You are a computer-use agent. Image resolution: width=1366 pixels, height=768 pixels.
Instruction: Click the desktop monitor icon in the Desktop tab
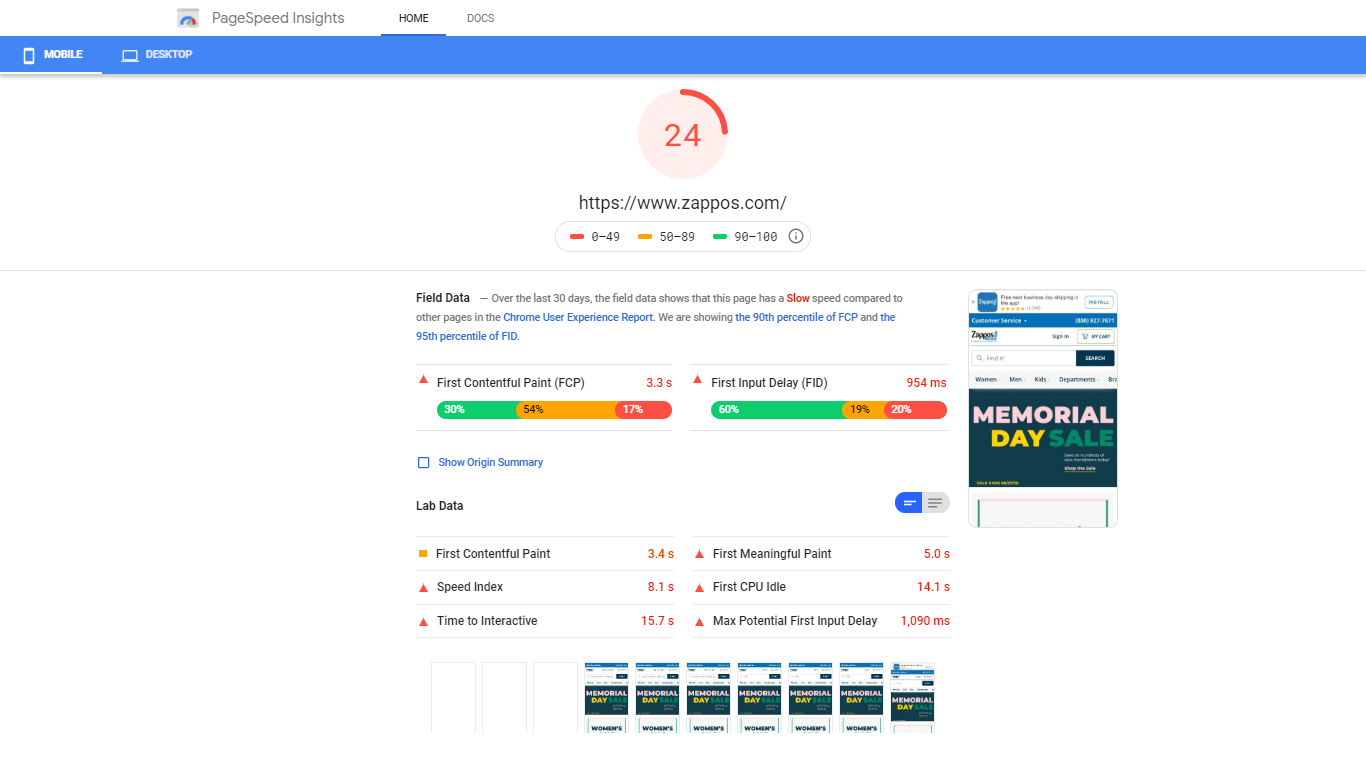click(x=130, y=55)
